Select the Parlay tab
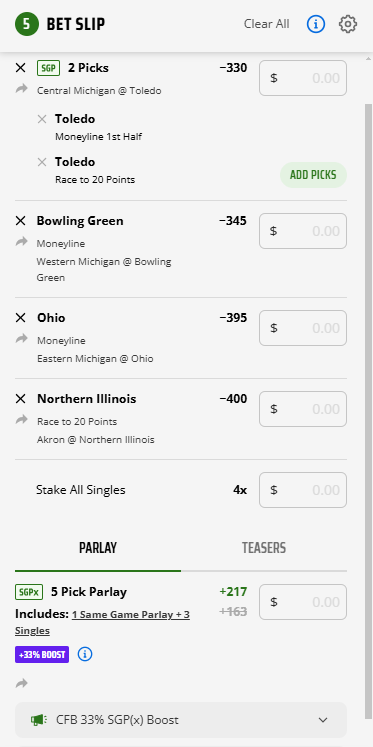 click(98, 548)
